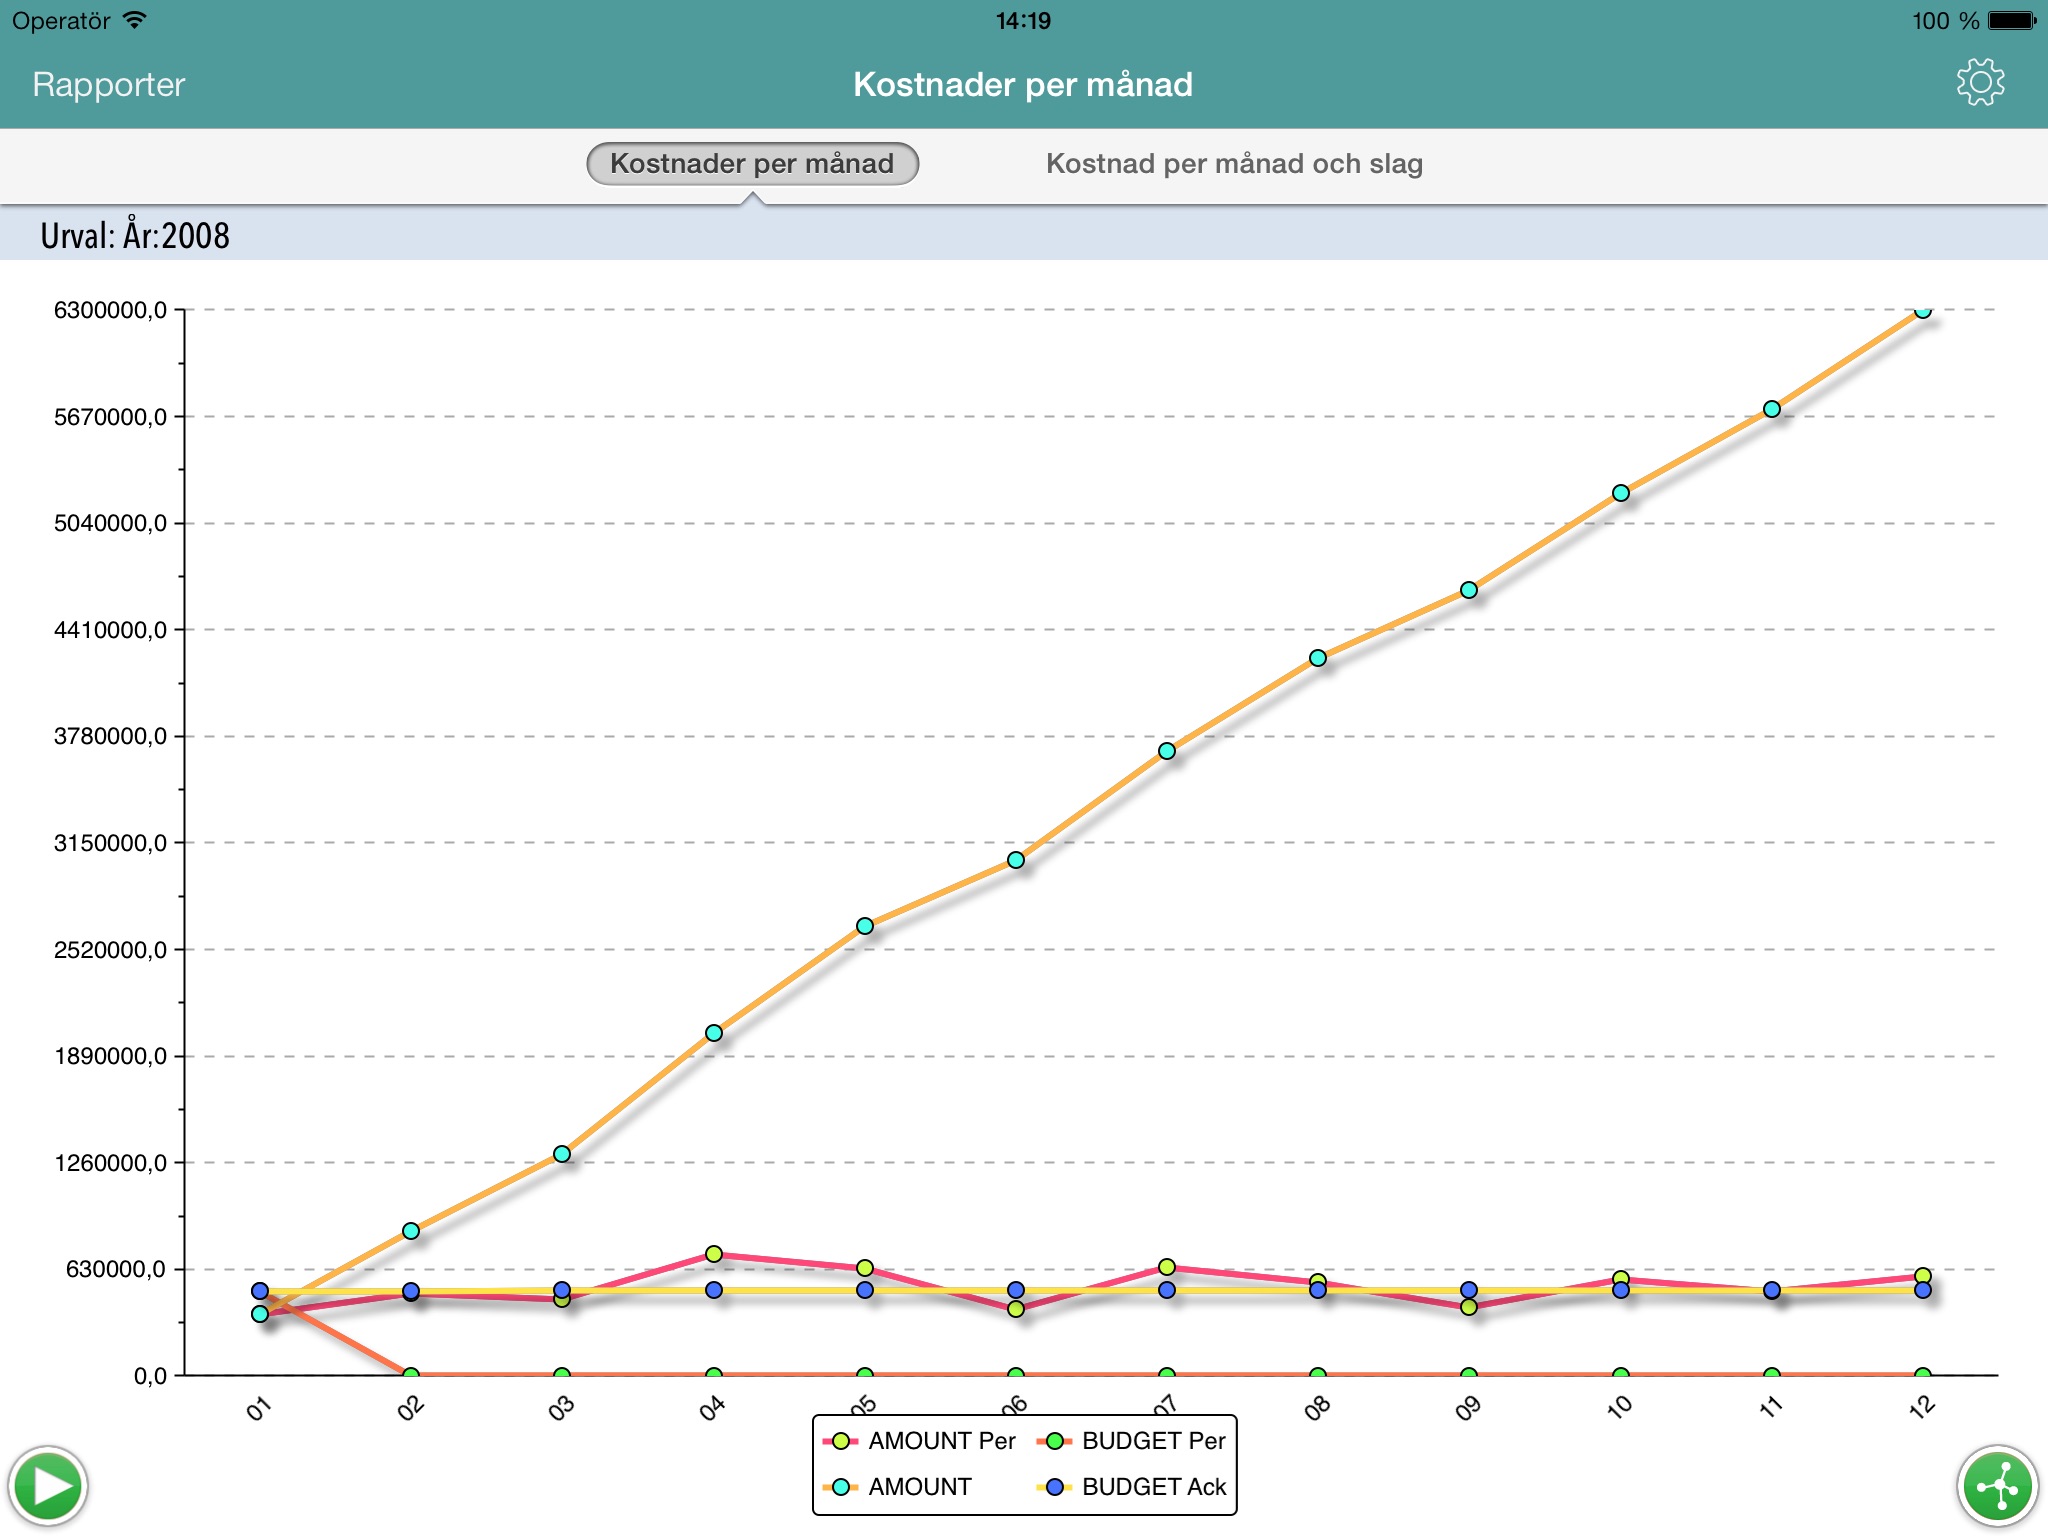Image resolution: width=2048 pixels, height=1536 pixels.
Task: Tap the cyan AMOUNT data point at month 02
Action: coord(410,1231)
